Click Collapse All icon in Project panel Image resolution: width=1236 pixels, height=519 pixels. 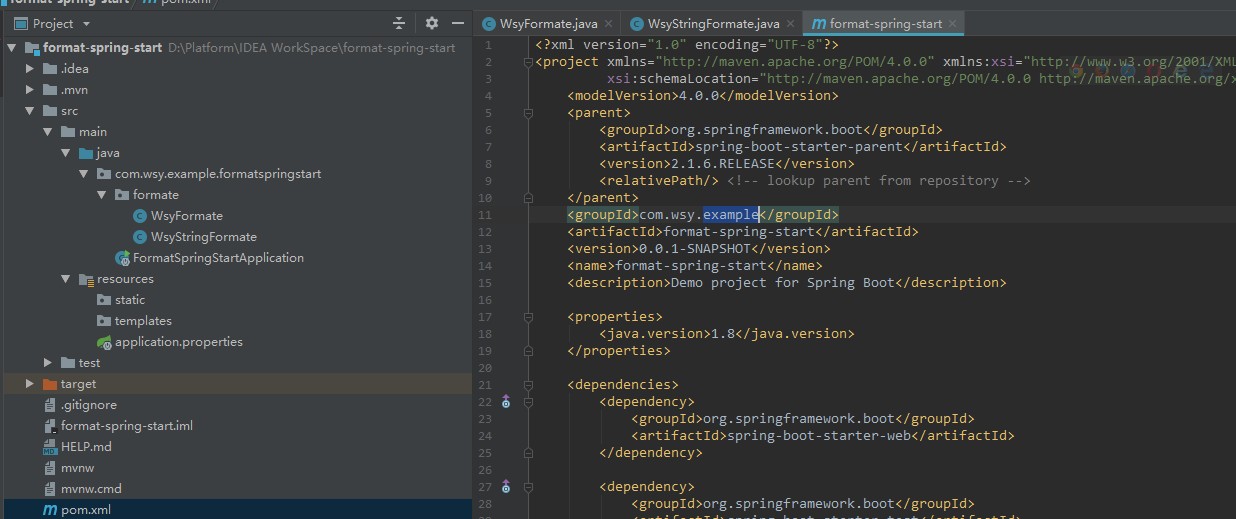399,23
